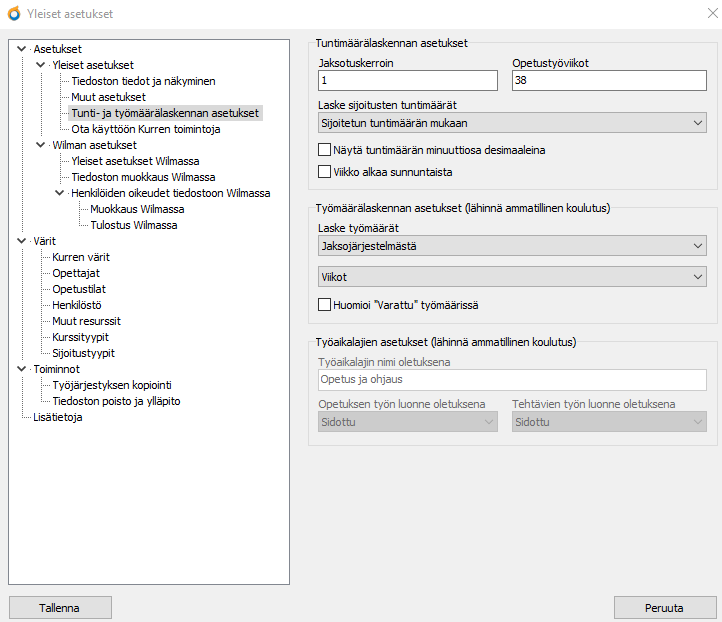
Task: Toggle Viikko alkaa sunnuntaista checkbox
Action: click(x=324, y=172)
